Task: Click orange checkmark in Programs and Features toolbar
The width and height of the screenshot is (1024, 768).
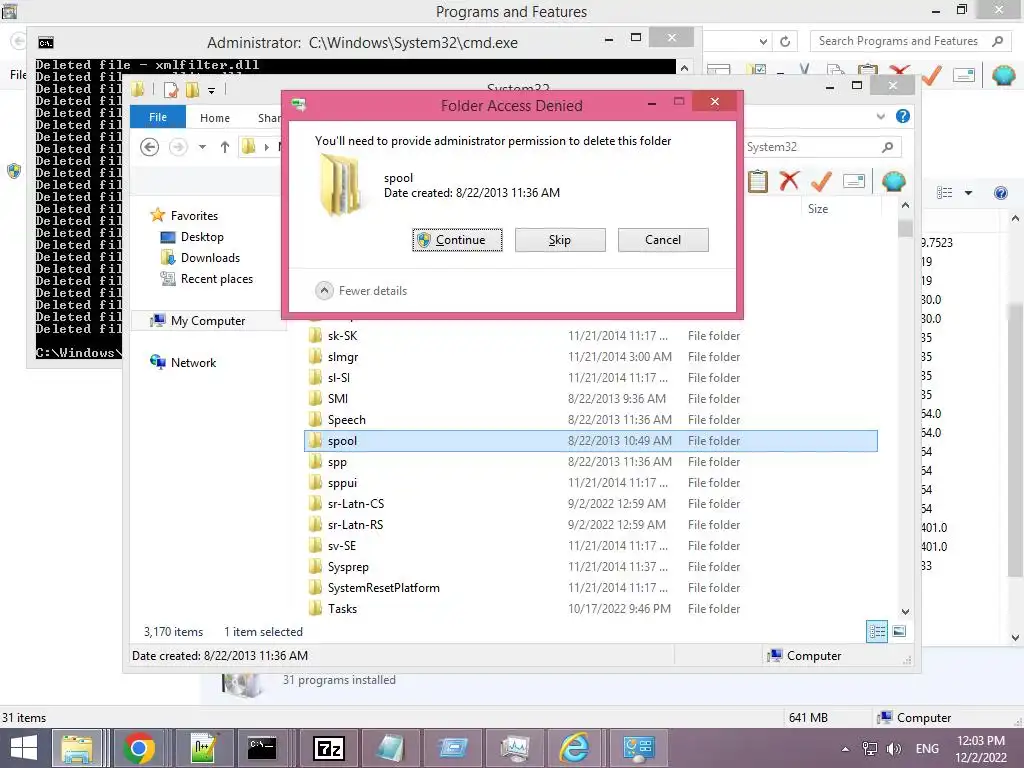Action: pyautogui.click(x=932, y=74)
